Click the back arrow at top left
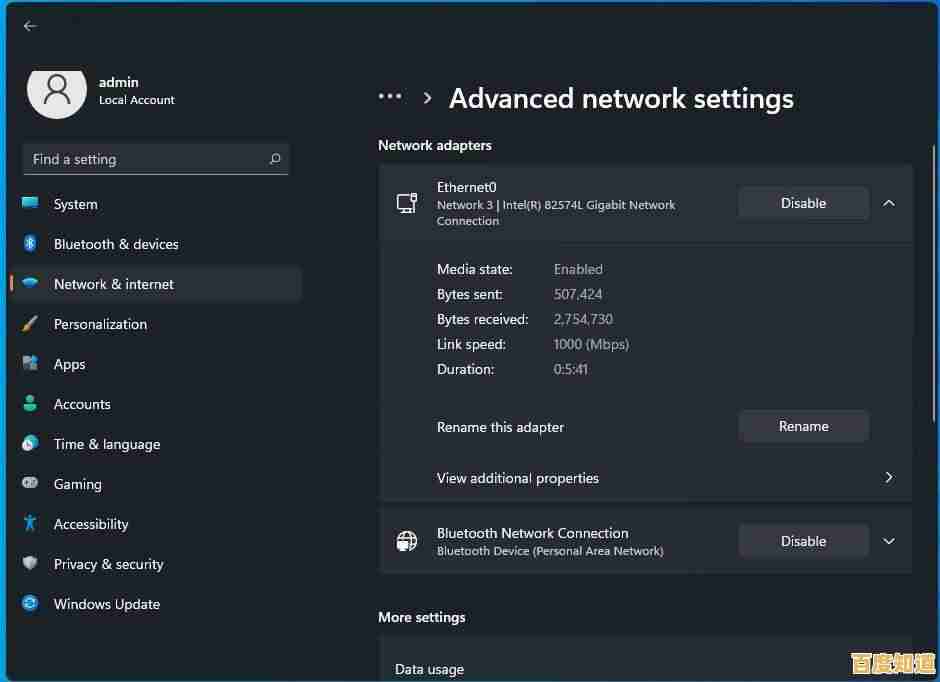The width and height of the screenshot is (940, 682). coord(29,26)
